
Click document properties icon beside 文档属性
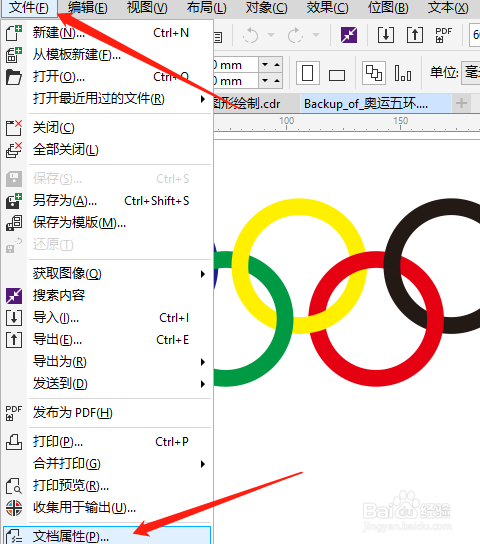[x=14, y=536]
